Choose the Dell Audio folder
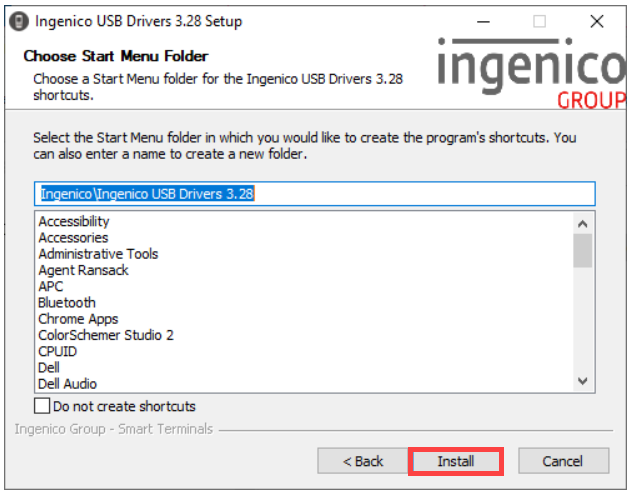The image size is (630, 494). click(x=67, y=383)
